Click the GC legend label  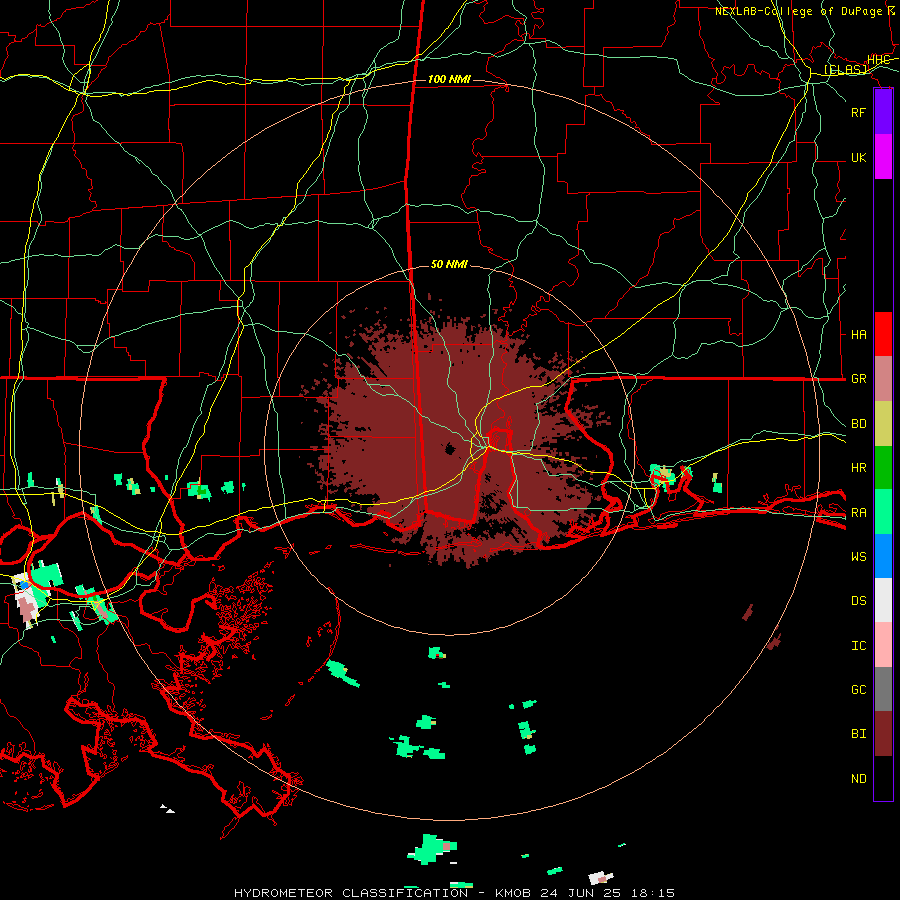859,690
